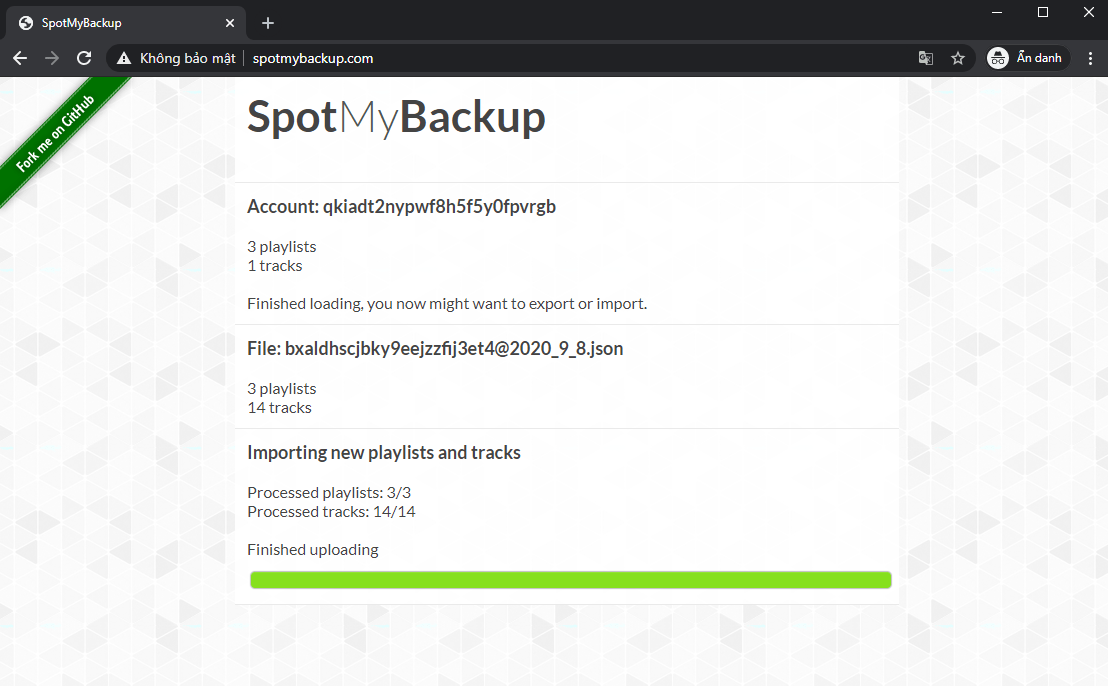The image size is (1108, 686).
Task: Click the '14 tracks' file count
Action: (279, 408)
